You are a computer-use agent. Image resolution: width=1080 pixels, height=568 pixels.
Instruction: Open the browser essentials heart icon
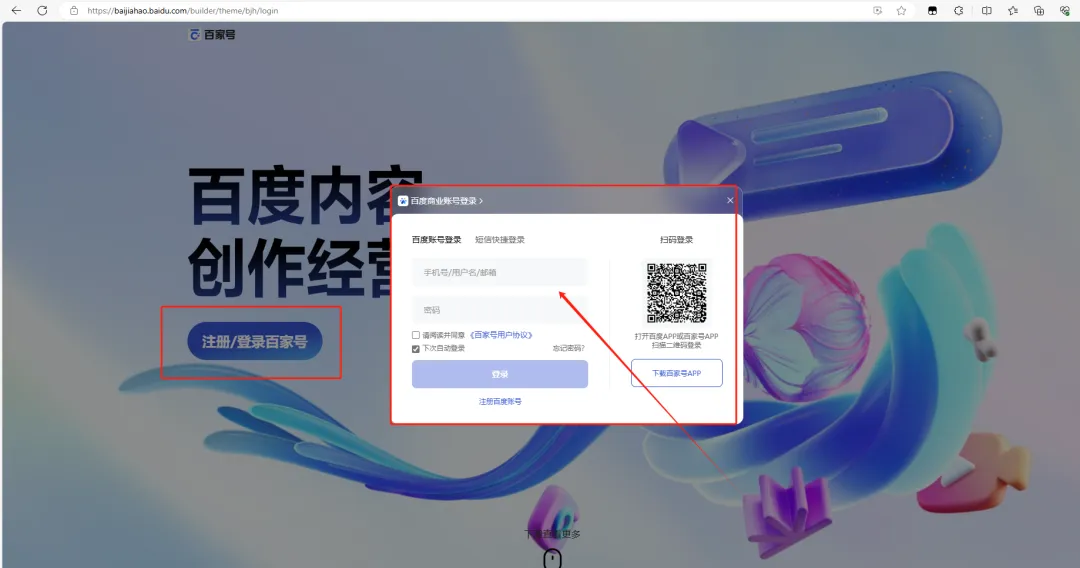pyautogui.click(x=1065, y=10)
